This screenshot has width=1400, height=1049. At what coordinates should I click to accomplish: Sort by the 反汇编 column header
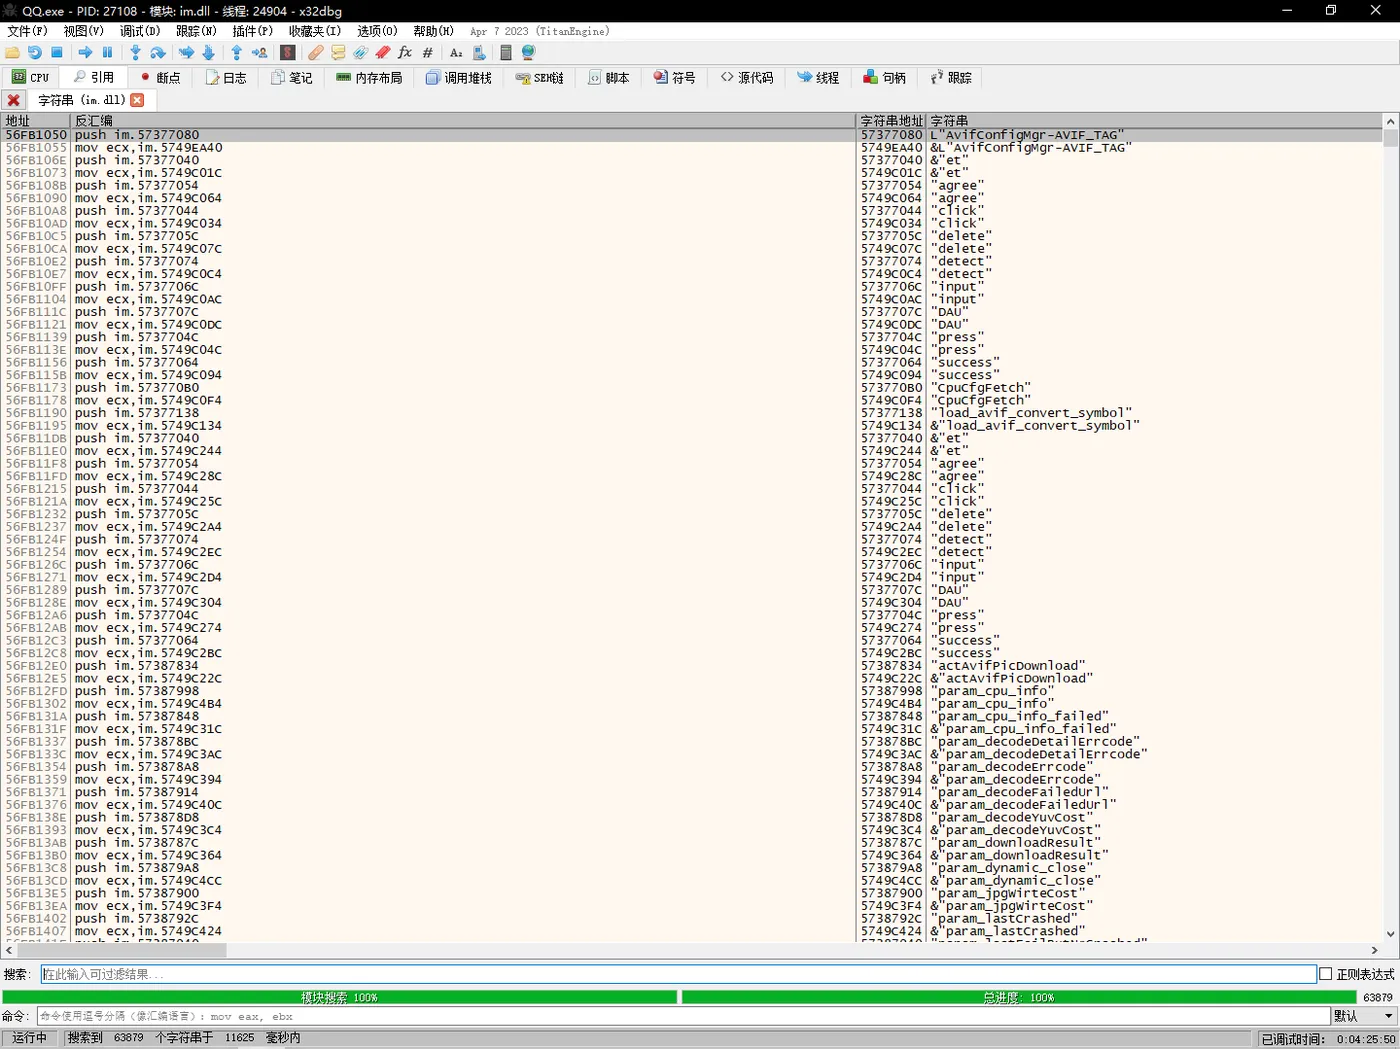(463, 121)
